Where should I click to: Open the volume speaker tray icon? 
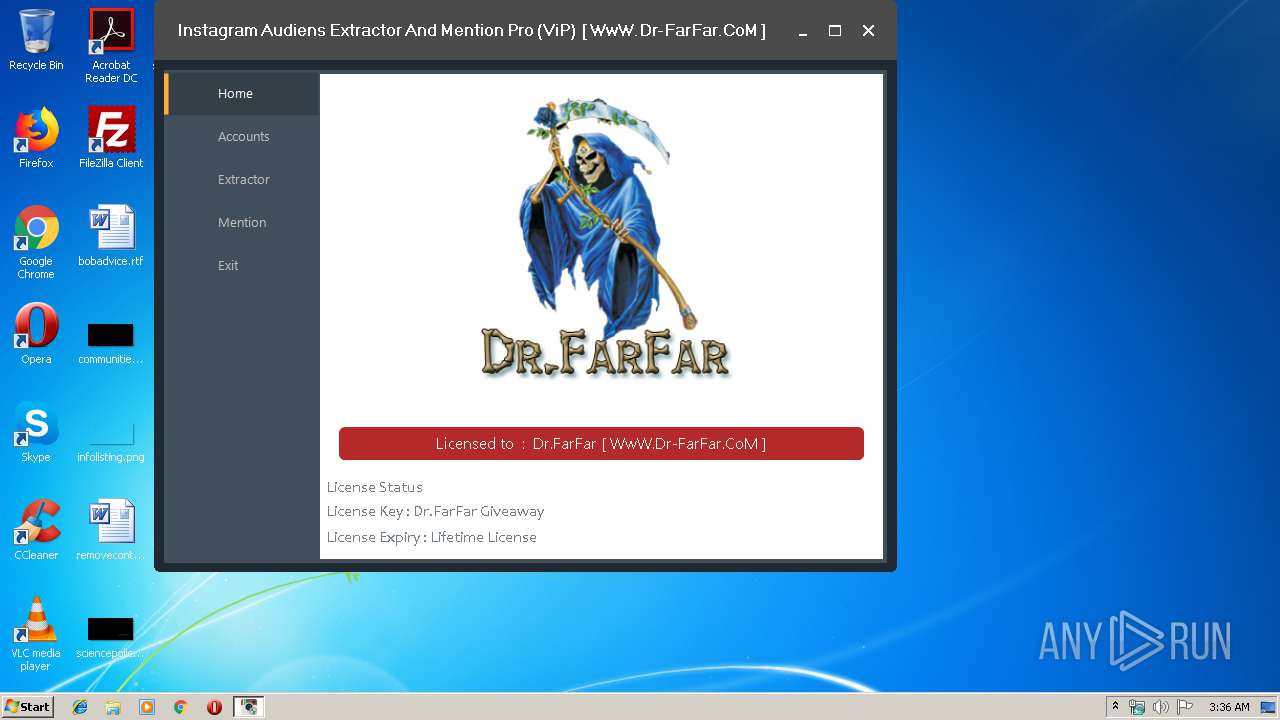[x=1161, y=707]
